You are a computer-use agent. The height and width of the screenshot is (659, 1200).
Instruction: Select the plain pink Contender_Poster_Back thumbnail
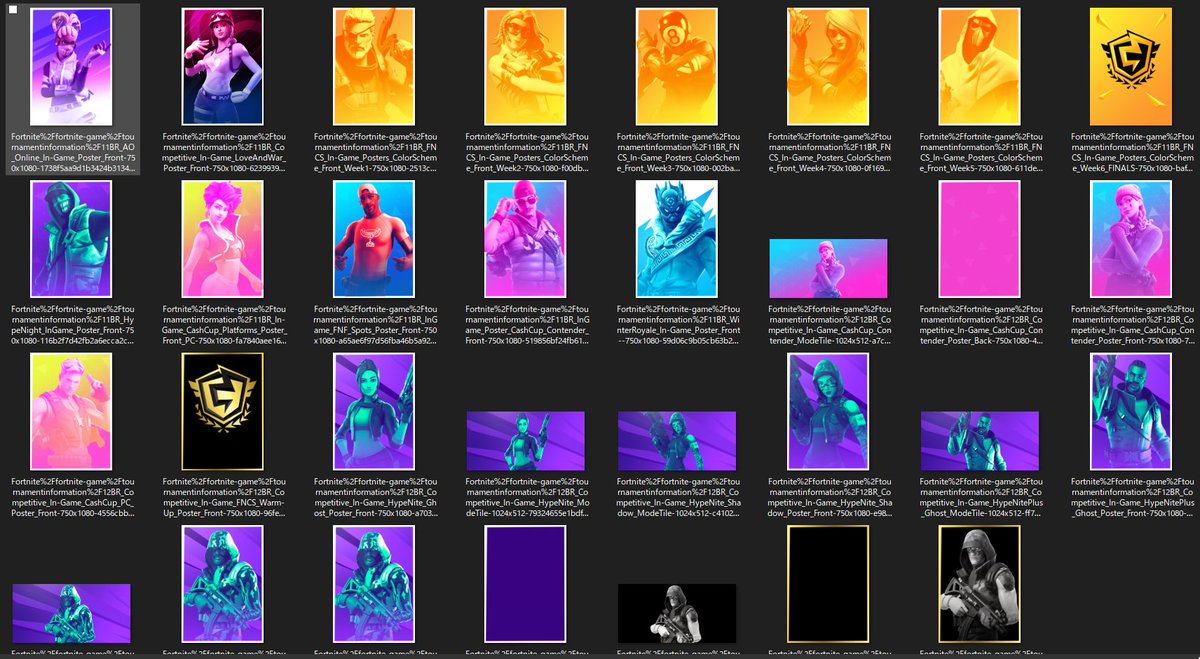(x=979, y=240)
